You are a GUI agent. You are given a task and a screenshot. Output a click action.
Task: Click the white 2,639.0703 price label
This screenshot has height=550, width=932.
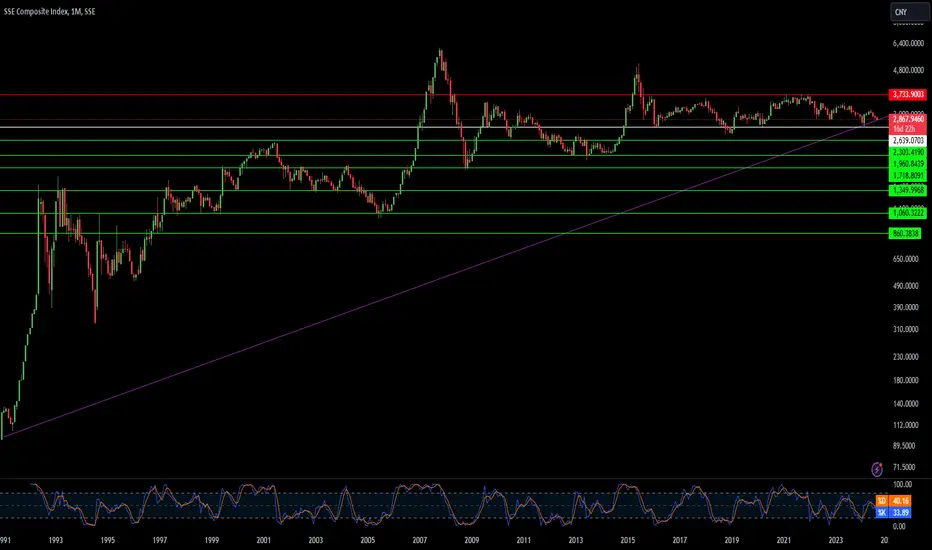point(908,141)
